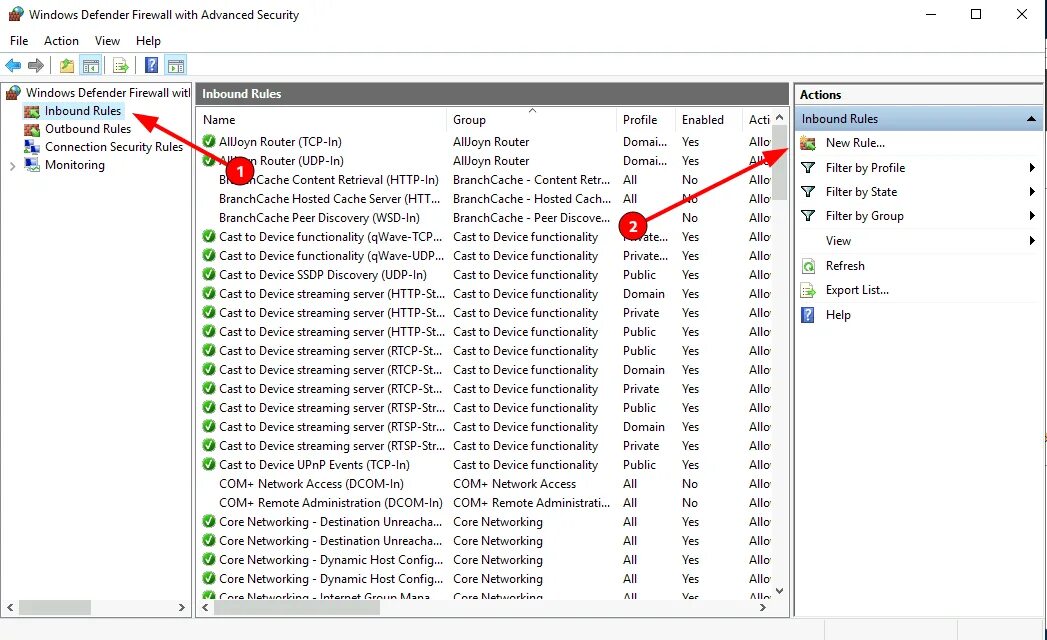This screenshot has width=1047, height=640.
Task: Click the Monitoring tree icon
Action: [x=31, y=165]
